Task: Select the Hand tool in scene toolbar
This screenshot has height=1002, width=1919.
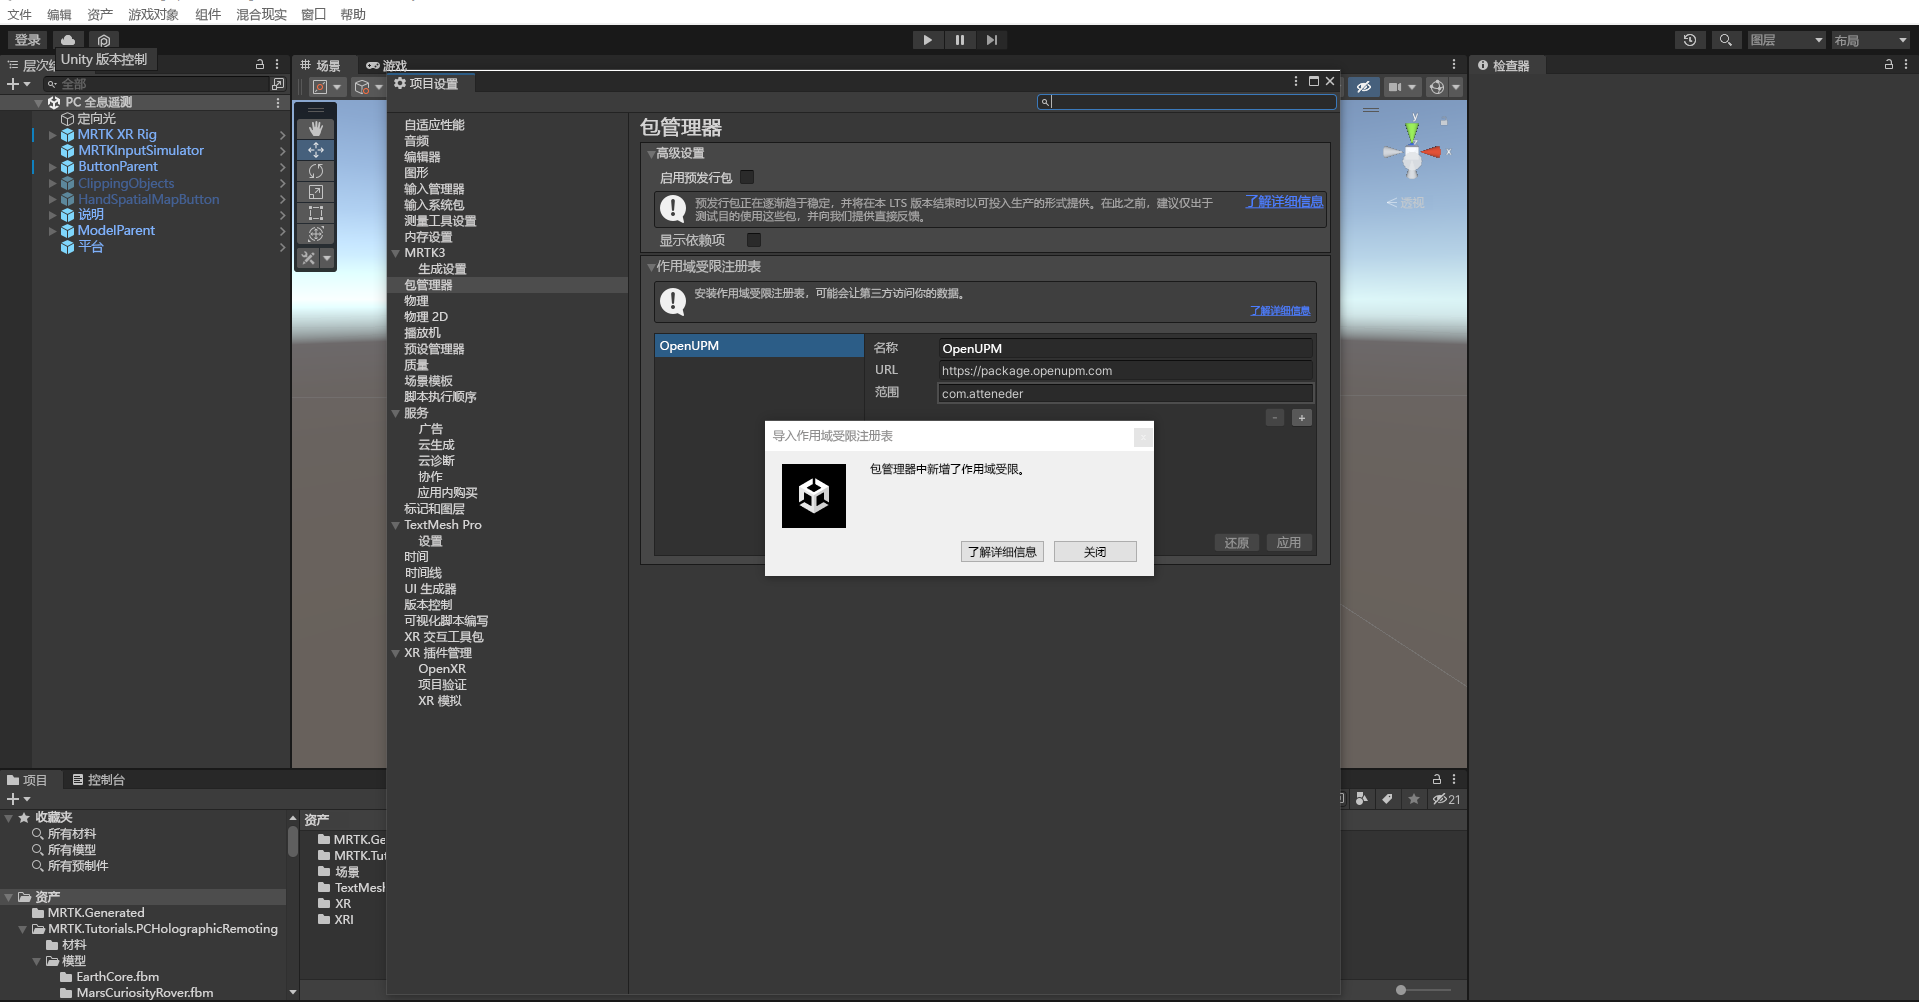Action: [x=315, y=129]
